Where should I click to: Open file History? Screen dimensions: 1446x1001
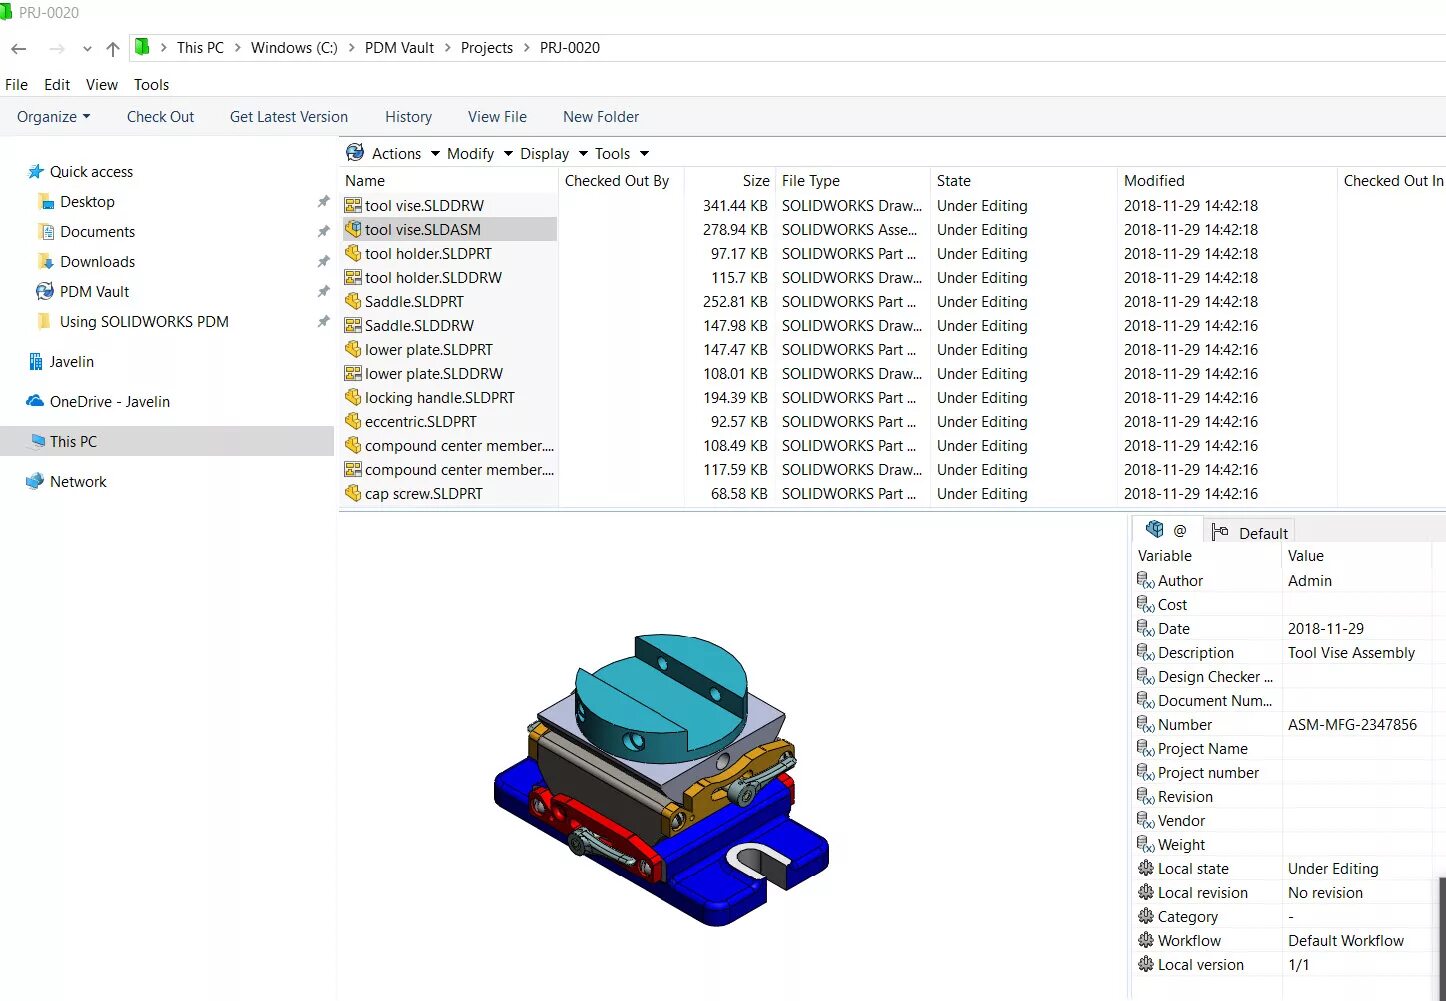[408, 116]
